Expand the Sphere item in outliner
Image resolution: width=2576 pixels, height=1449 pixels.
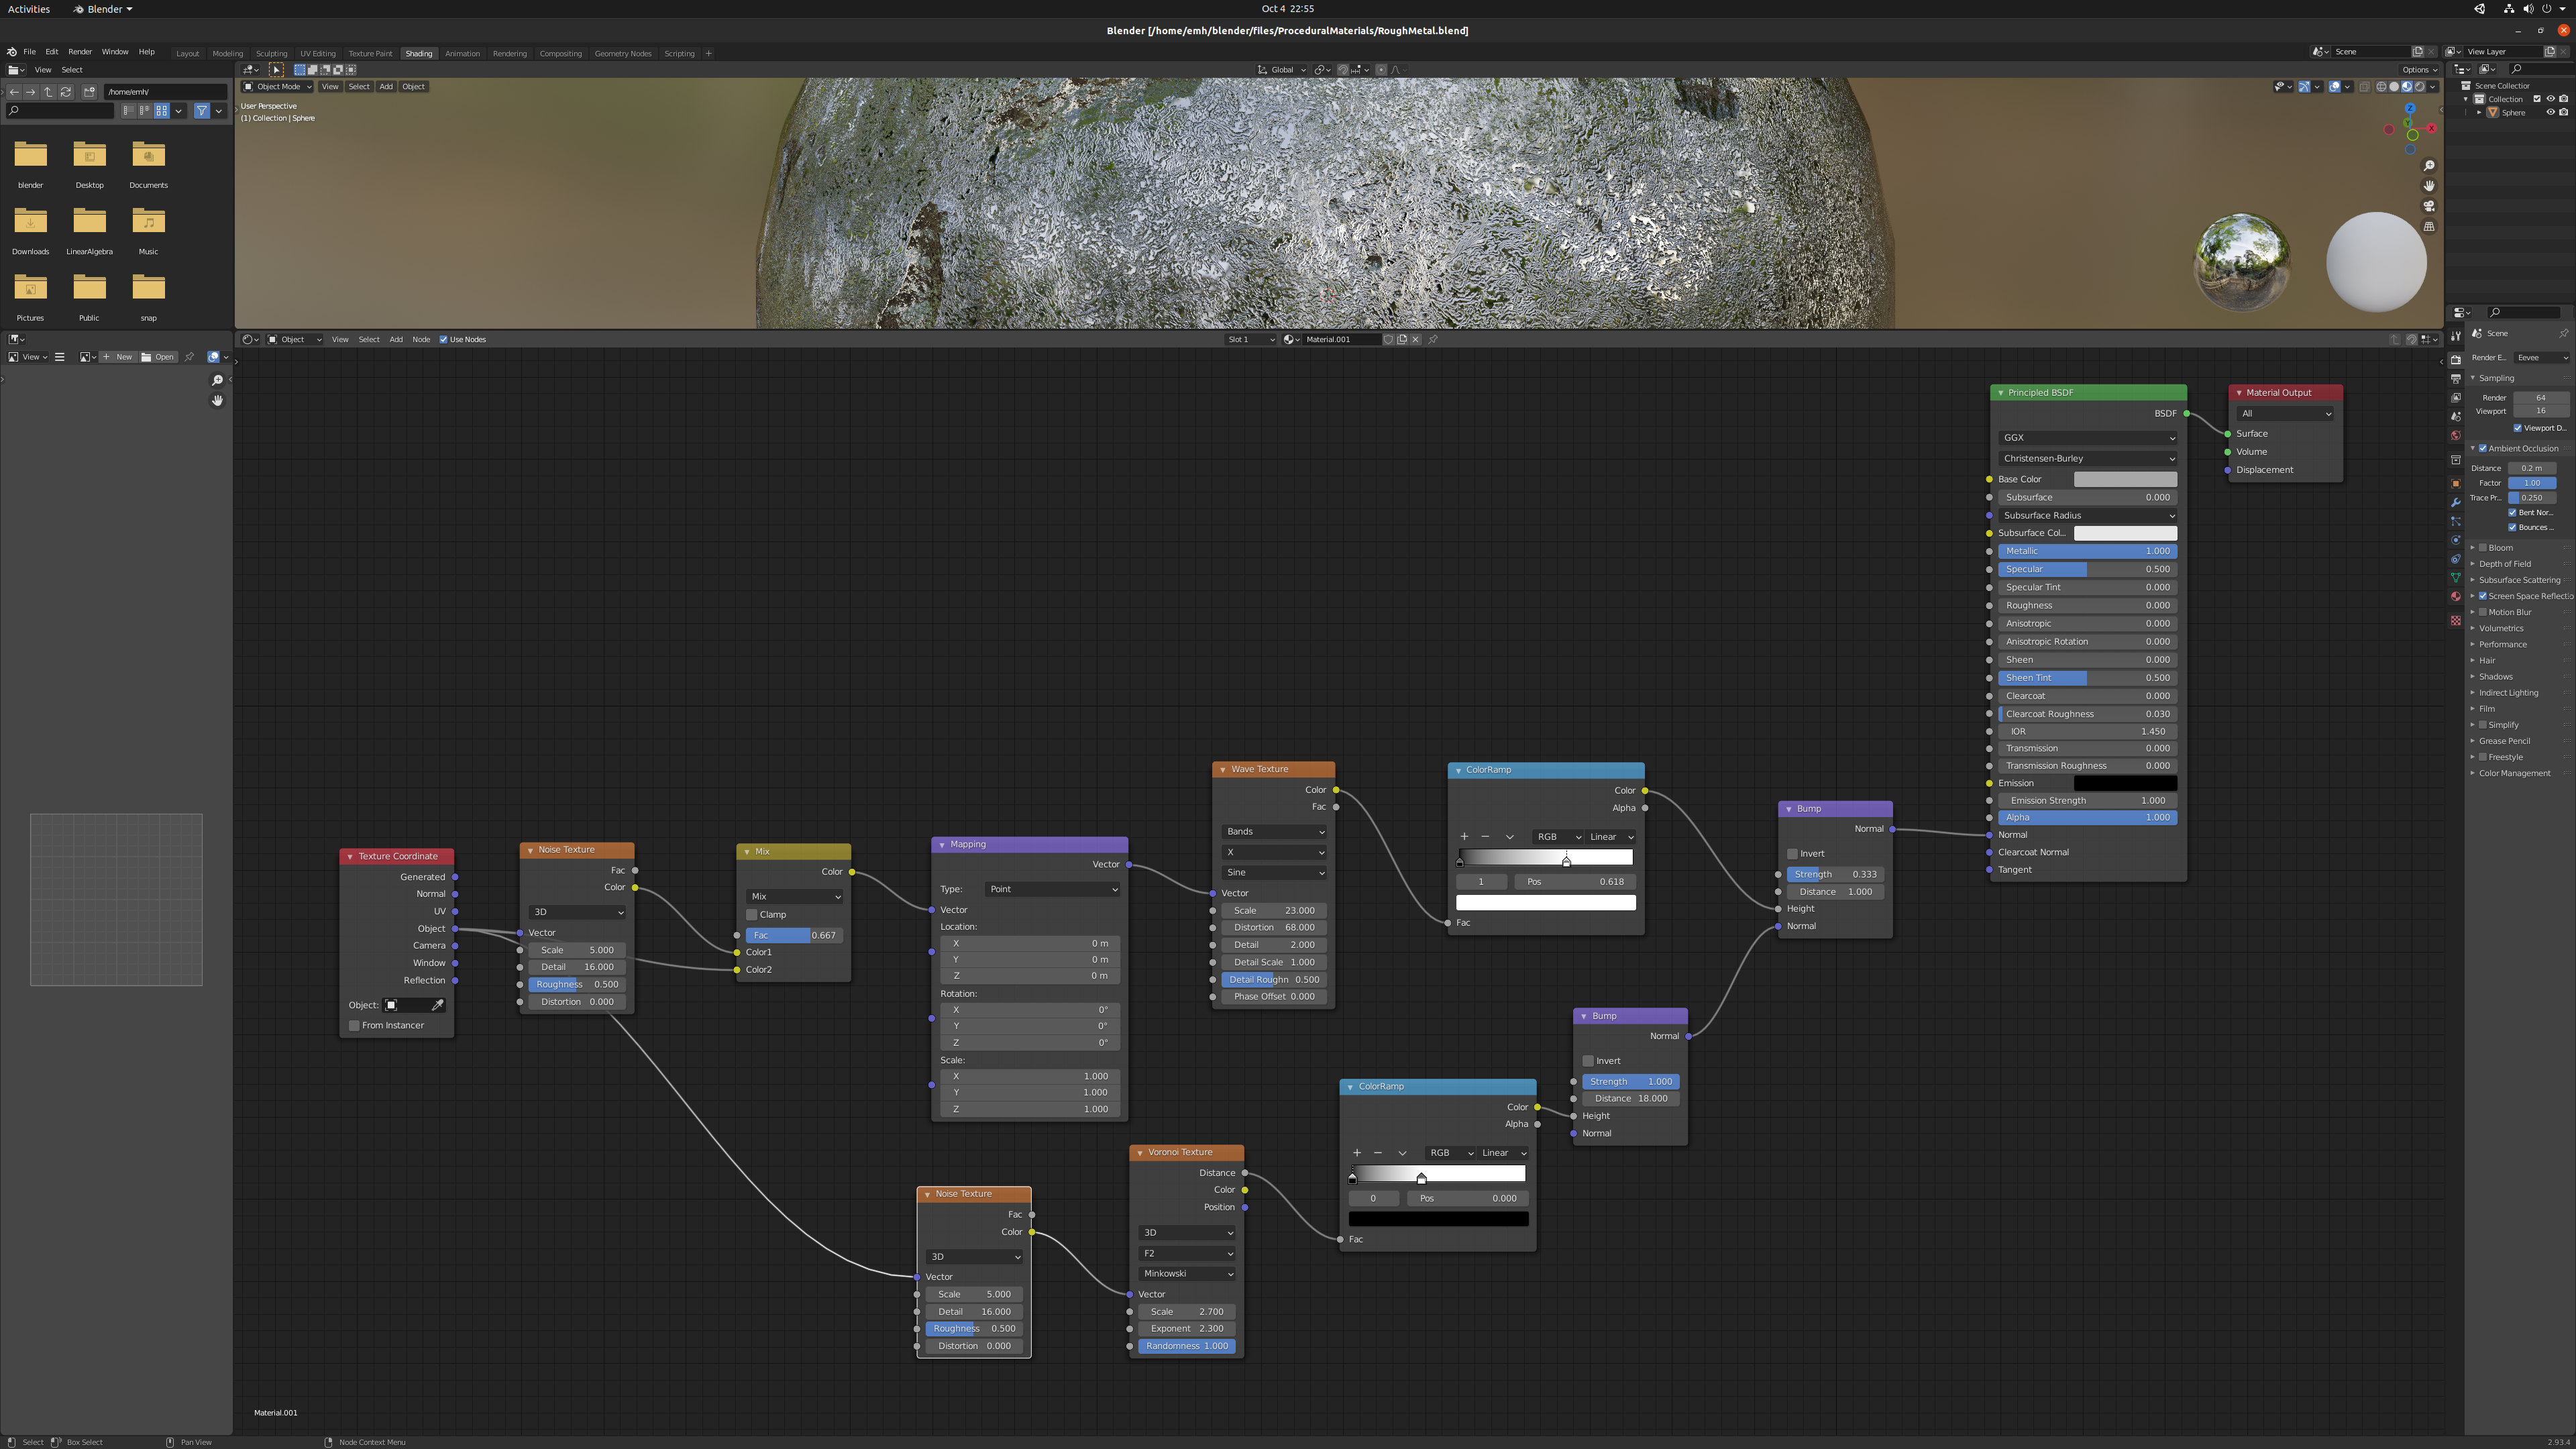click(2479, 113)
